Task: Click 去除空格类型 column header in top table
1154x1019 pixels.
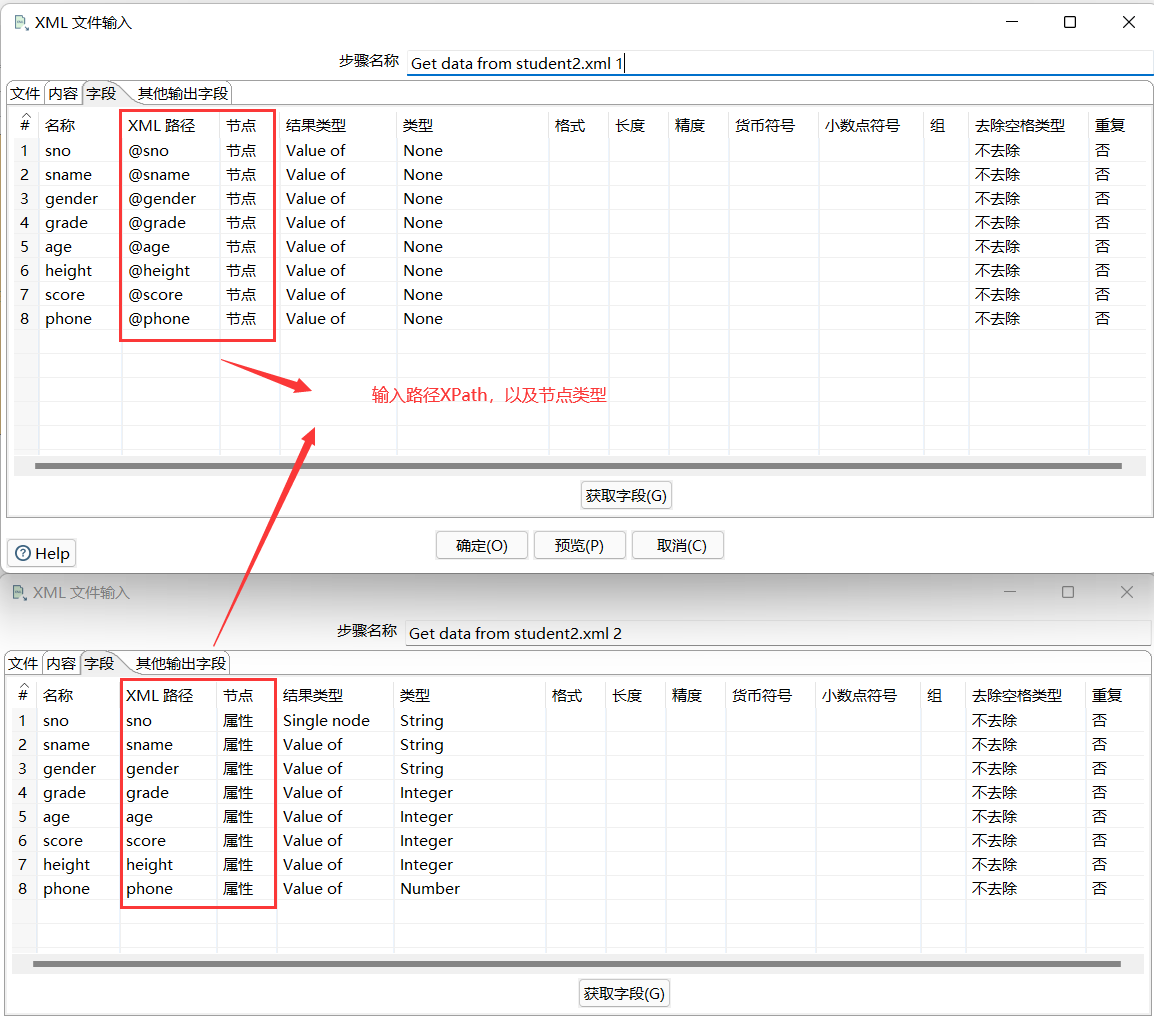Action: [1019, 126]
